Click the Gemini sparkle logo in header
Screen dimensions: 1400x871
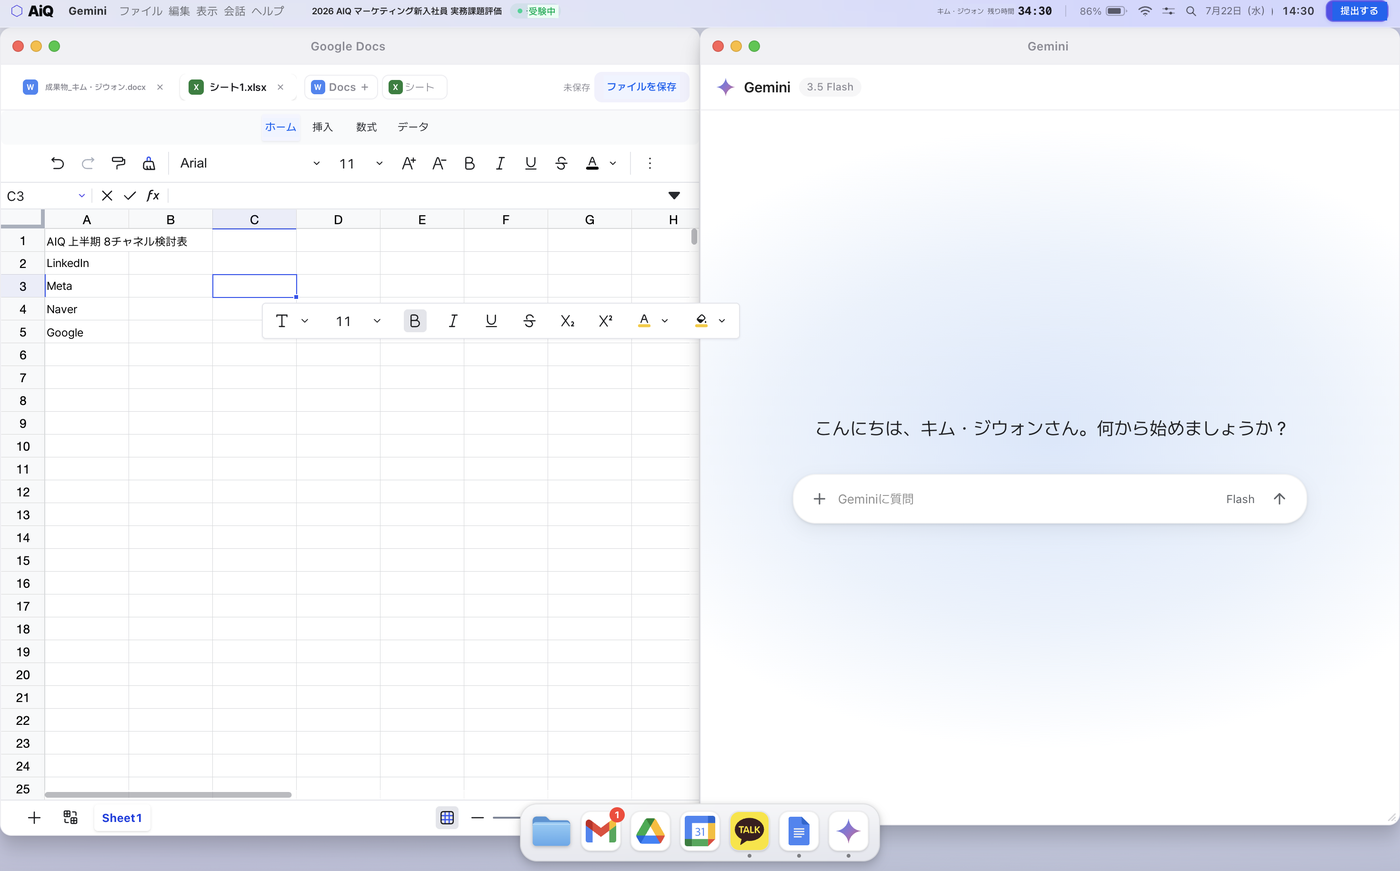click(x=726, y=87)
